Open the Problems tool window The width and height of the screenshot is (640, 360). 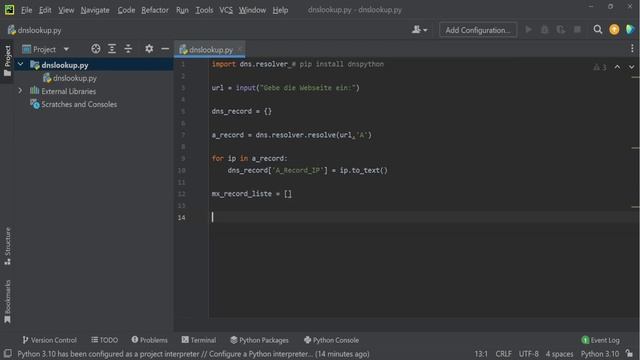149,340
